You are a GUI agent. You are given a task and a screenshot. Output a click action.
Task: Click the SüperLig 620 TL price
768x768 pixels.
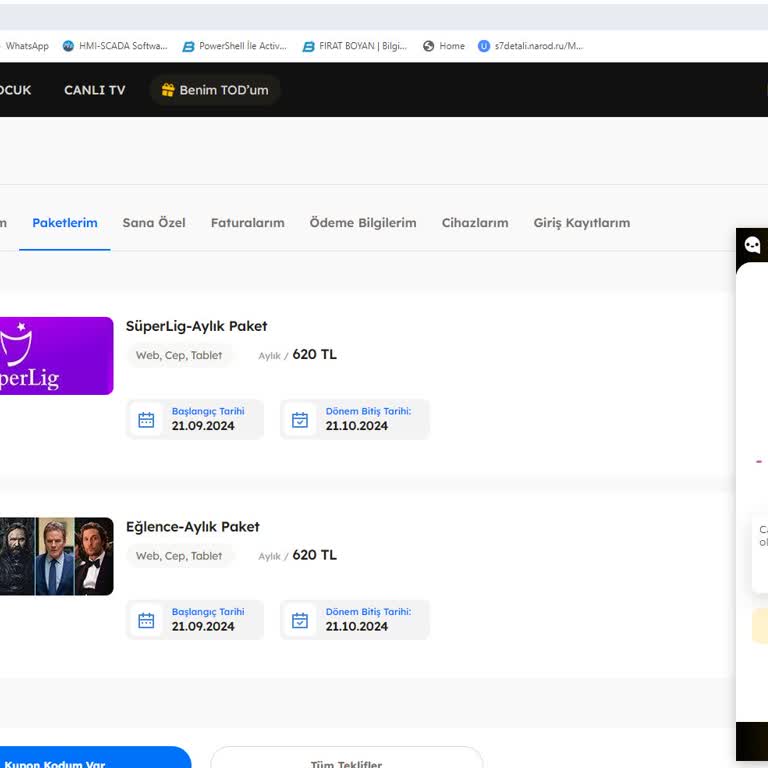[x=314, y=354]
